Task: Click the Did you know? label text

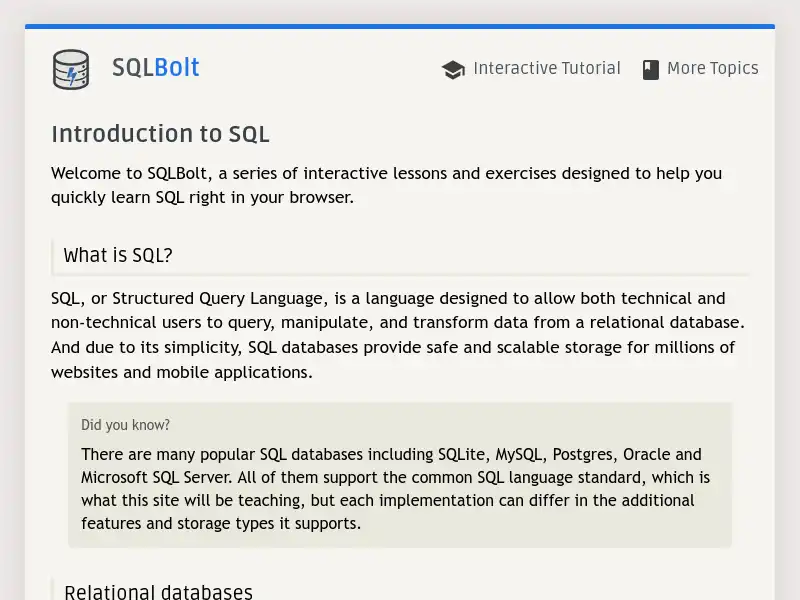Action: (x=125, y=425)
